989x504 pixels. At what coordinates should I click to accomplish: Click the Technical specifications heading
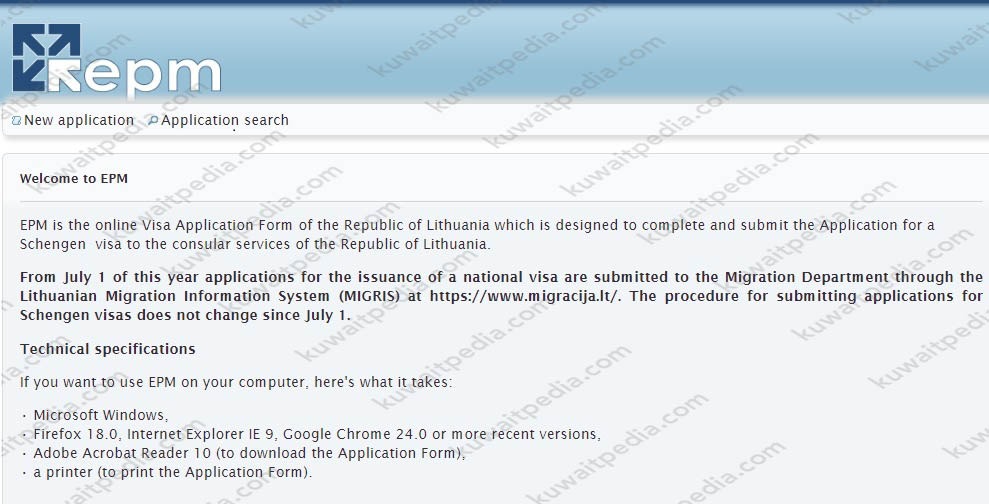[108, 349]
